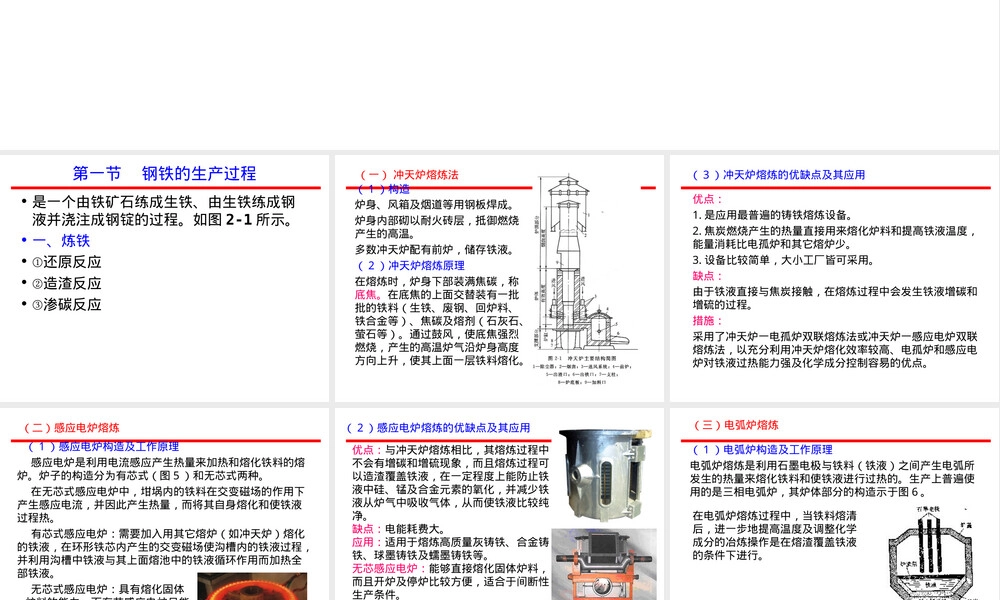Click the orange furnace equipment photo

tap(605, 564)
